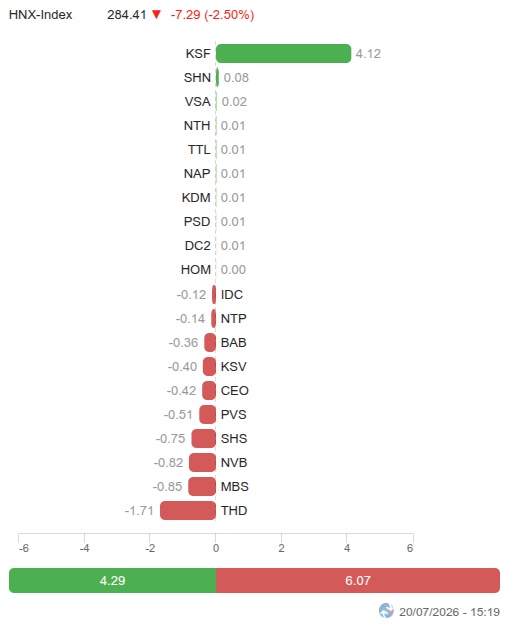Select the red BAB bar
Image resolution: width=506 pixels, height=626 pixels.
pyautogui.click(x=210, y=343)
